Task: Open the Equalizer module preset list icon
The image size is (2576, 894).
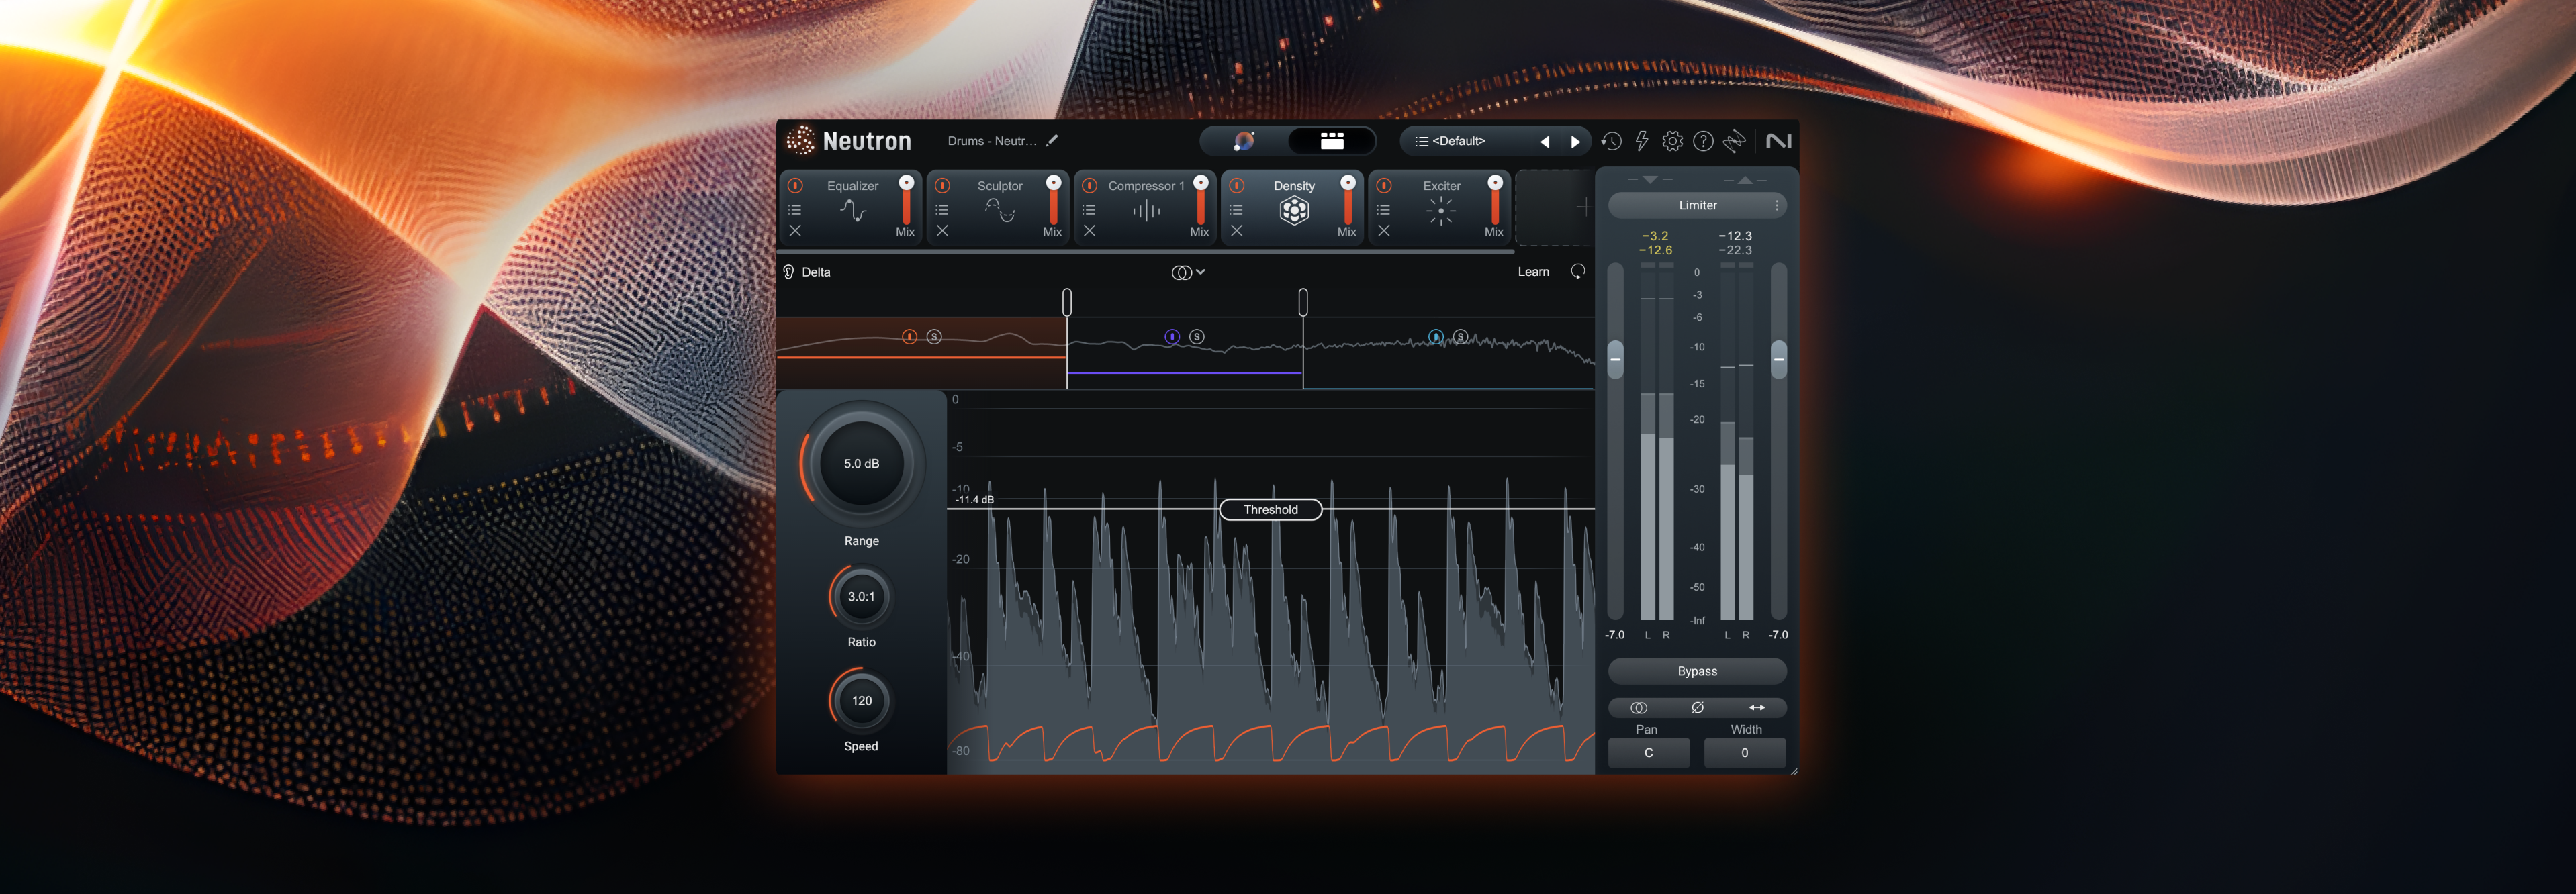Action: [x=795, y=210]
